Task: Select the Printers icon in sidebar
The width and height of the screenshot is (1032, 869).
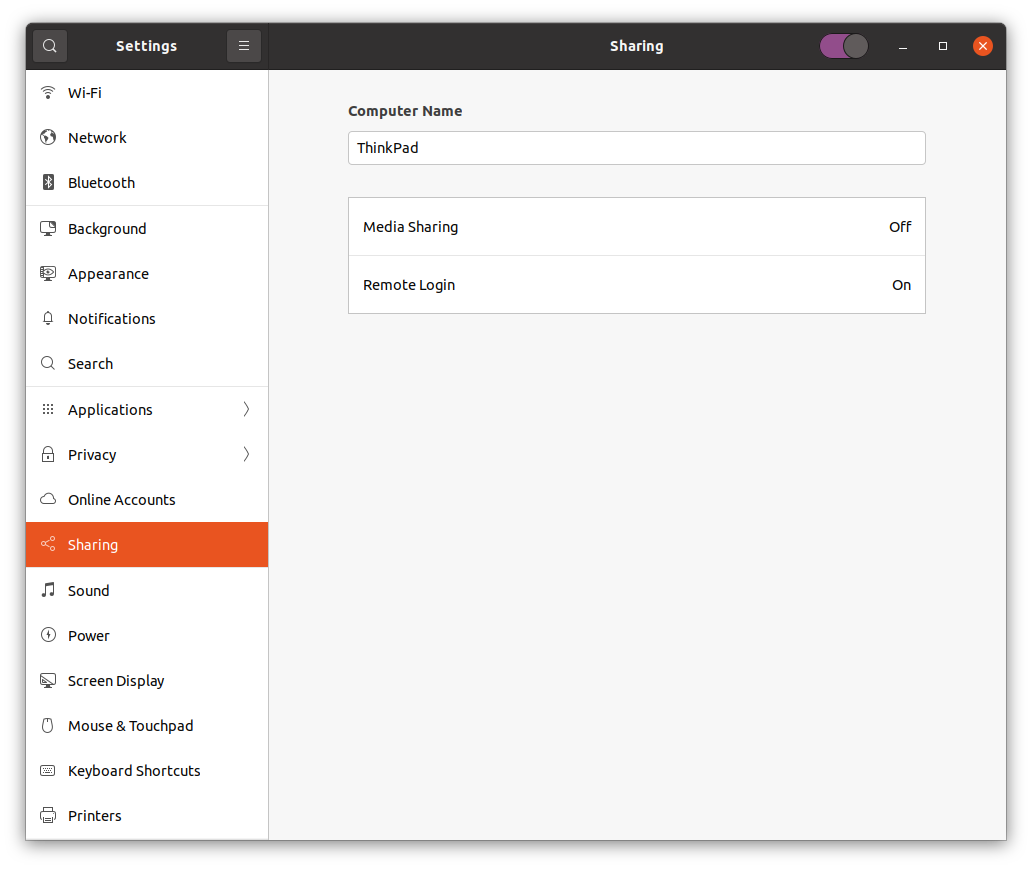Action: [x=47, y=816]
